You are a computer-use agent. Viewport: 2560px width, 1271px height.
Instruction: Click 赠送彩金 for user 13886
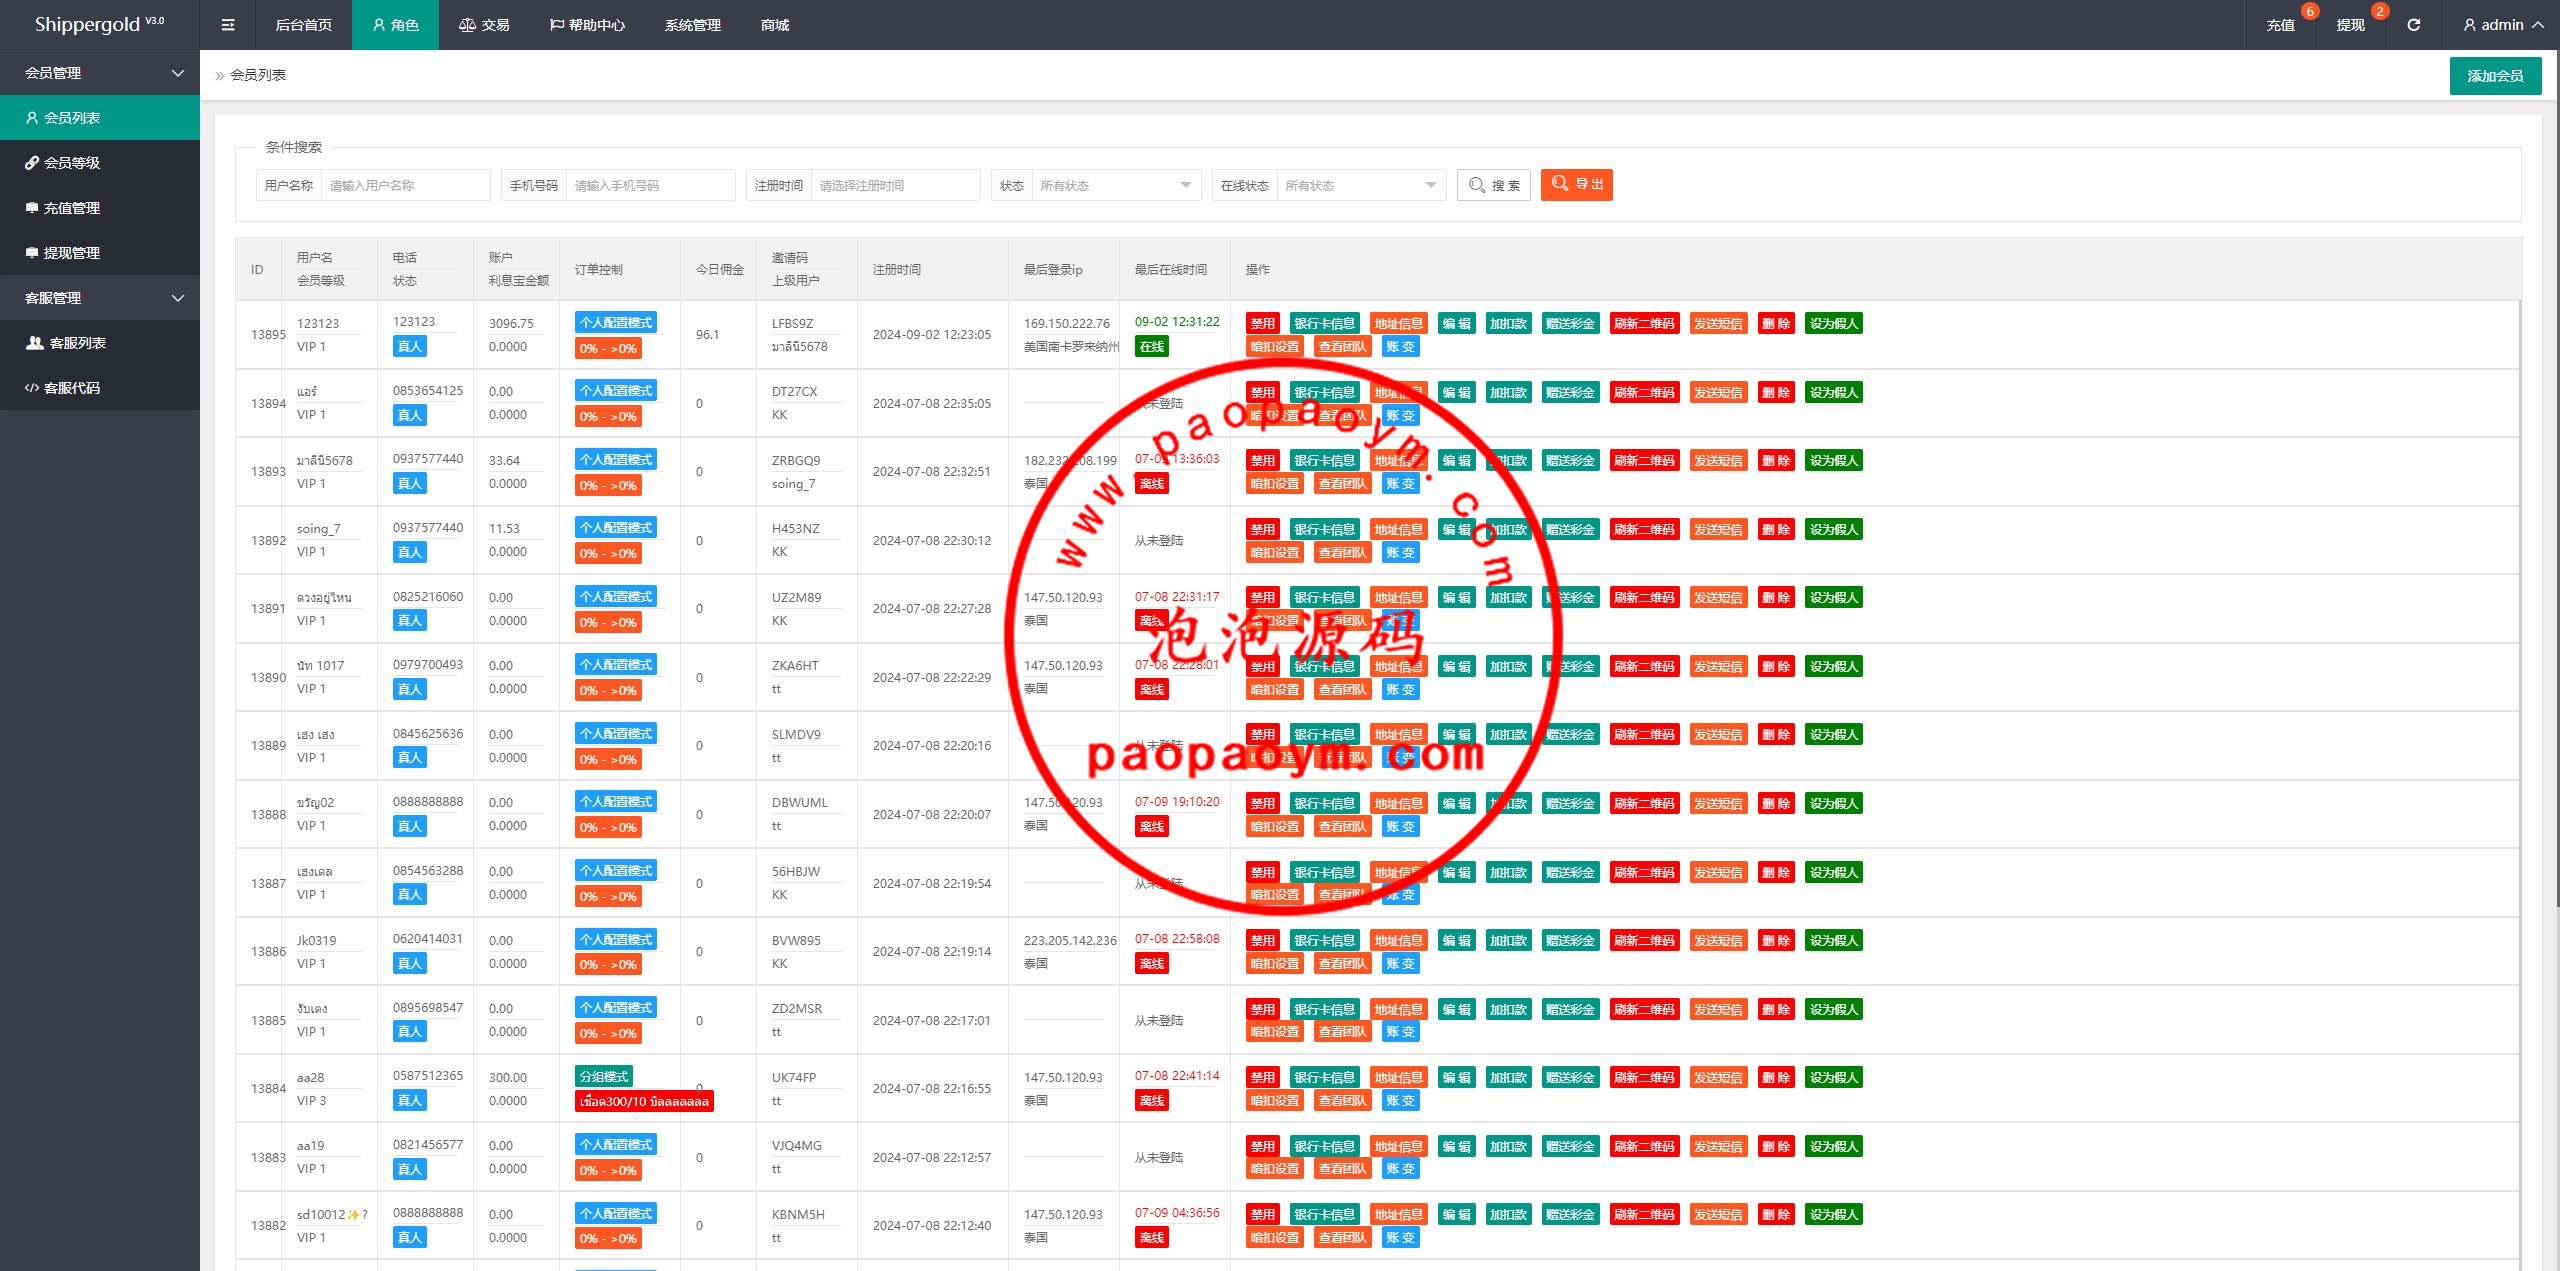(1570, 940)
